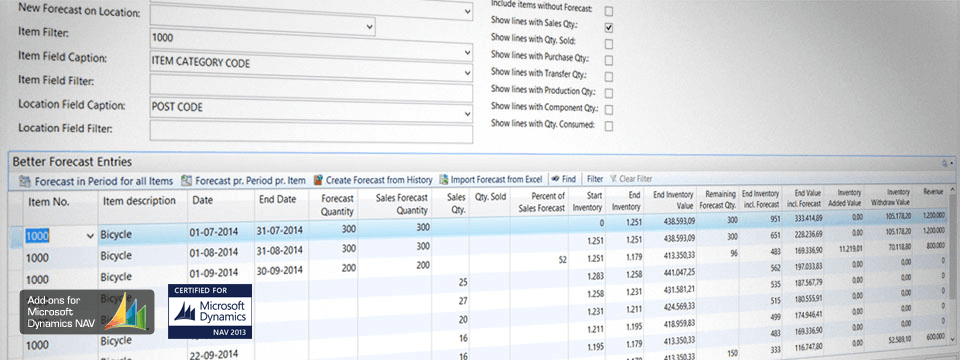This screenshot has height=360, width=960.
Task: Open the dropdown arrow in selected Item No. cell
Action: click(91, 236)
